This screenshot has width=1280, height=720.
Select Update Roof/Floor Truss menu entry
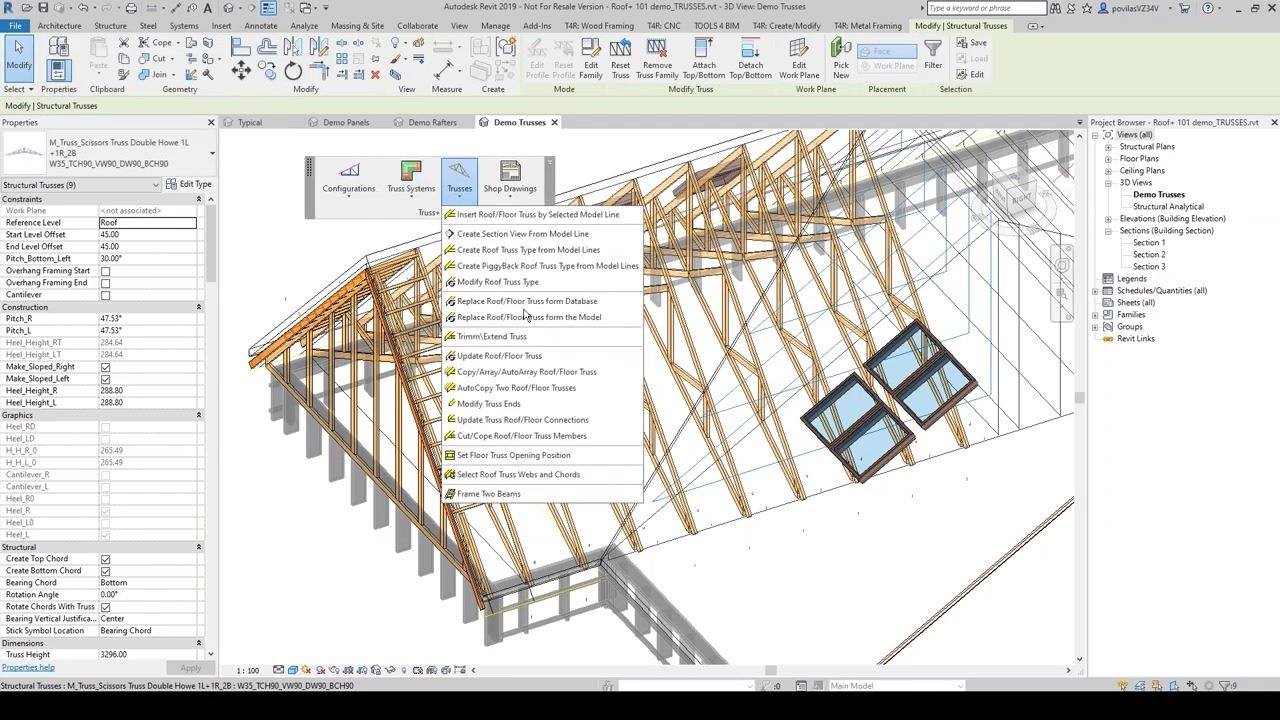coord(499,356)
